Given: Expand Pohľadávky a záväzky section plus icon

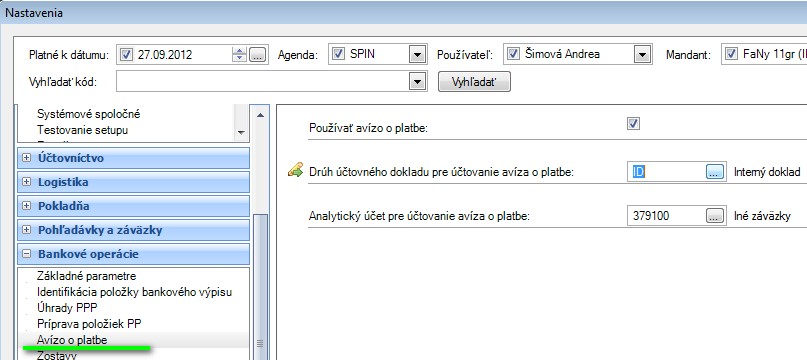Looking at the screenshot, I should pyautogui.click(x=27, y=230).
